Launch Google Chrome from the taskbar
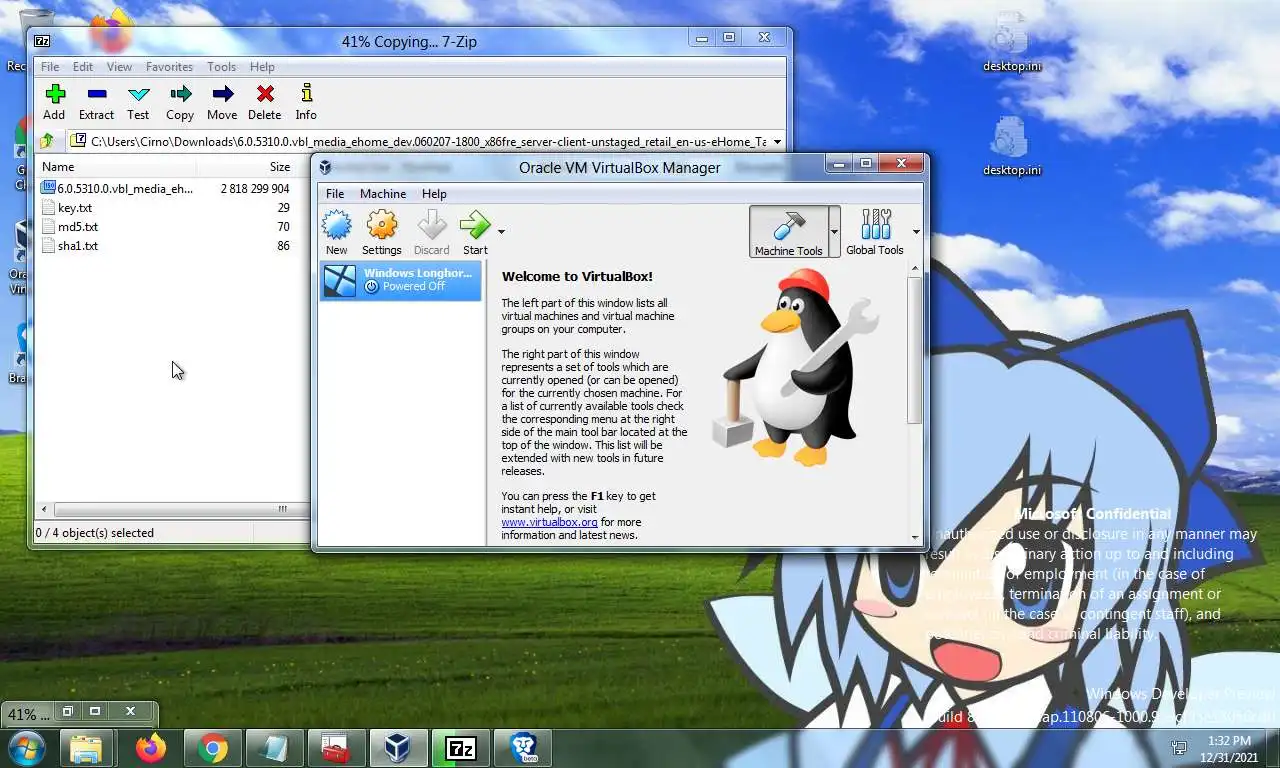1280x768 pixels. tap(212, 748)
